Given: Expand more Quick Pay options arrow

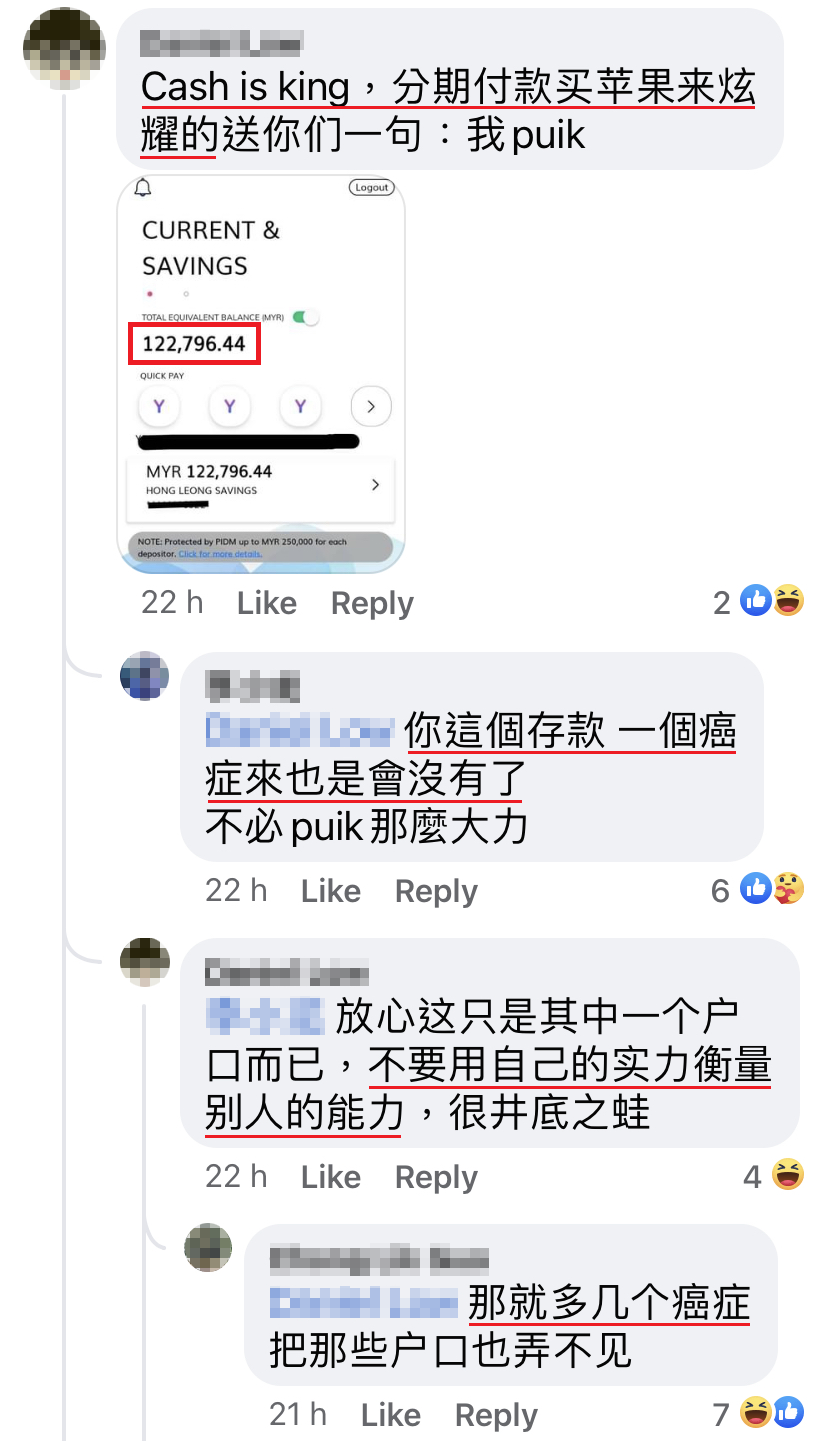Looking at the screenshot, I should tap(371, 406).
